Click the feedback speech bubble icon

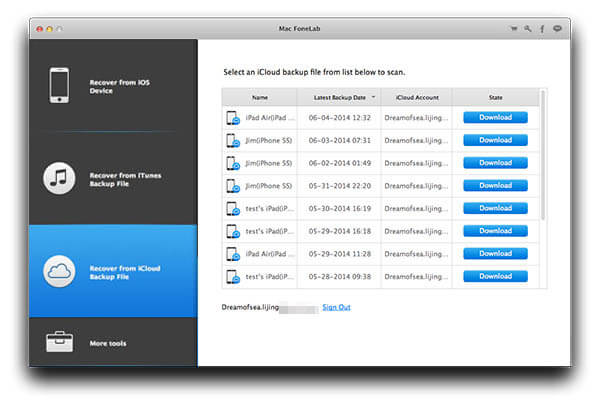[556, 30]
